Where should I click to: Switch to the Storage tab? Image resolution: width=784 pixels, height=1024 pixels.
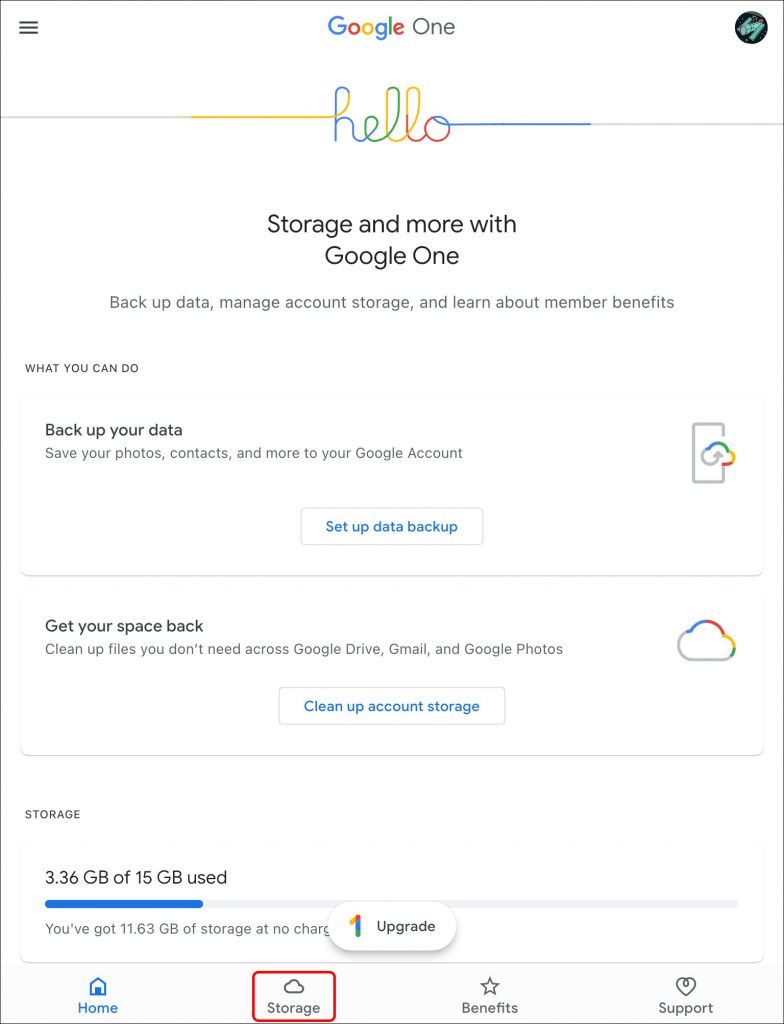click(293, 996)
